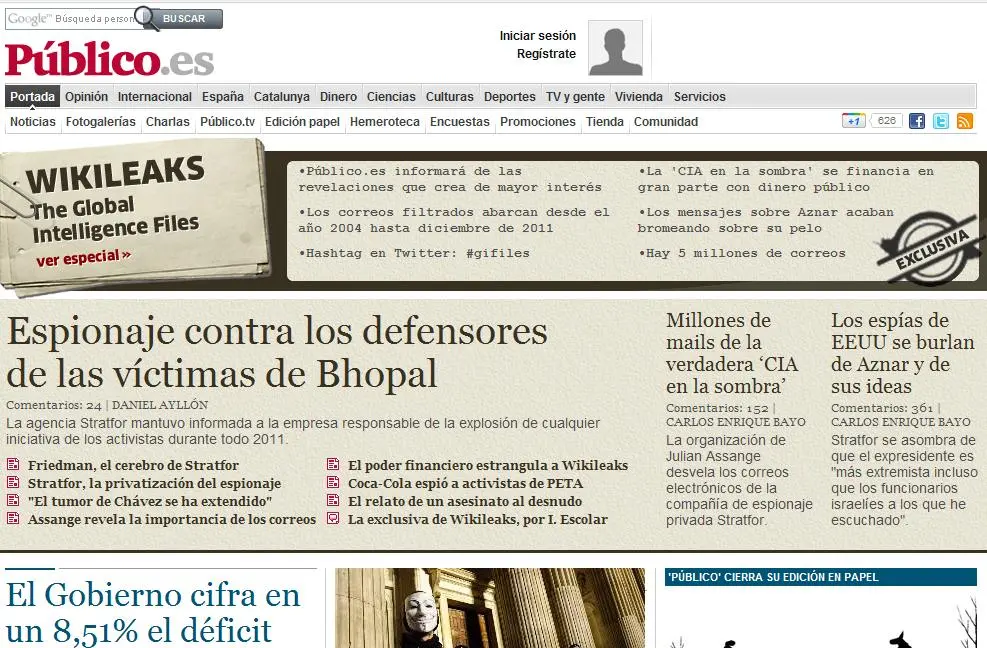This screenshot has height=648, width=987.
Task: Open 'Coca-Cola espió a activistas de PETA'
Action: coord(465,483)
